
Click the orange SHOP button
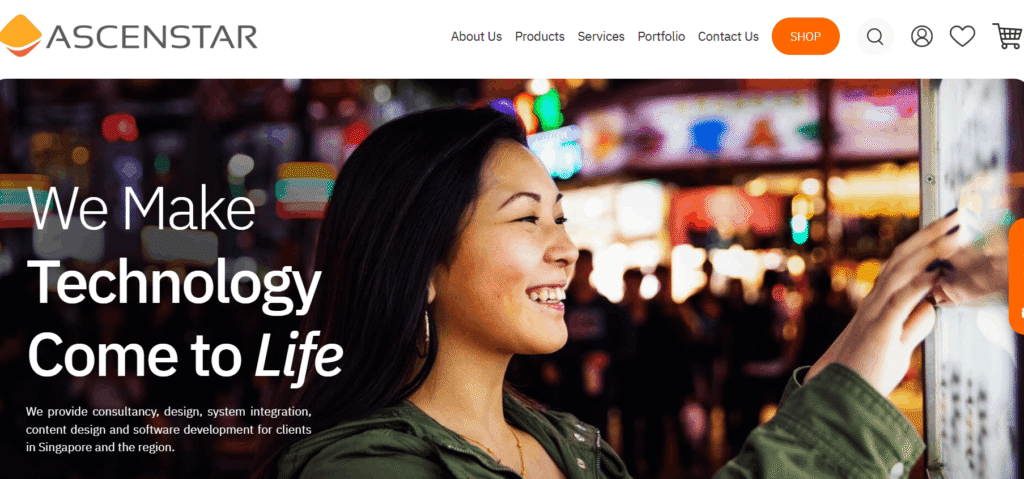pos(805,37)
